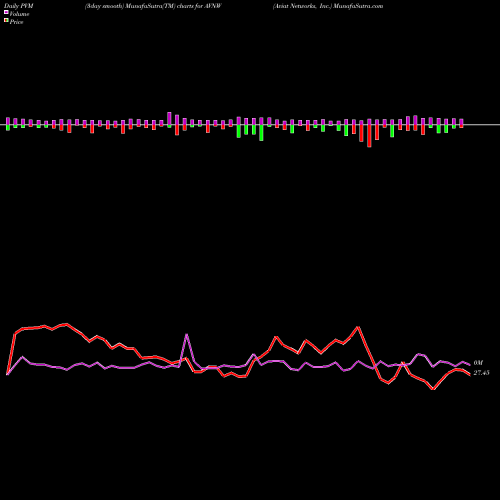Click the 'Price' legend label
This screenshot has height=500, width=500.
click(x=16, y=22)
